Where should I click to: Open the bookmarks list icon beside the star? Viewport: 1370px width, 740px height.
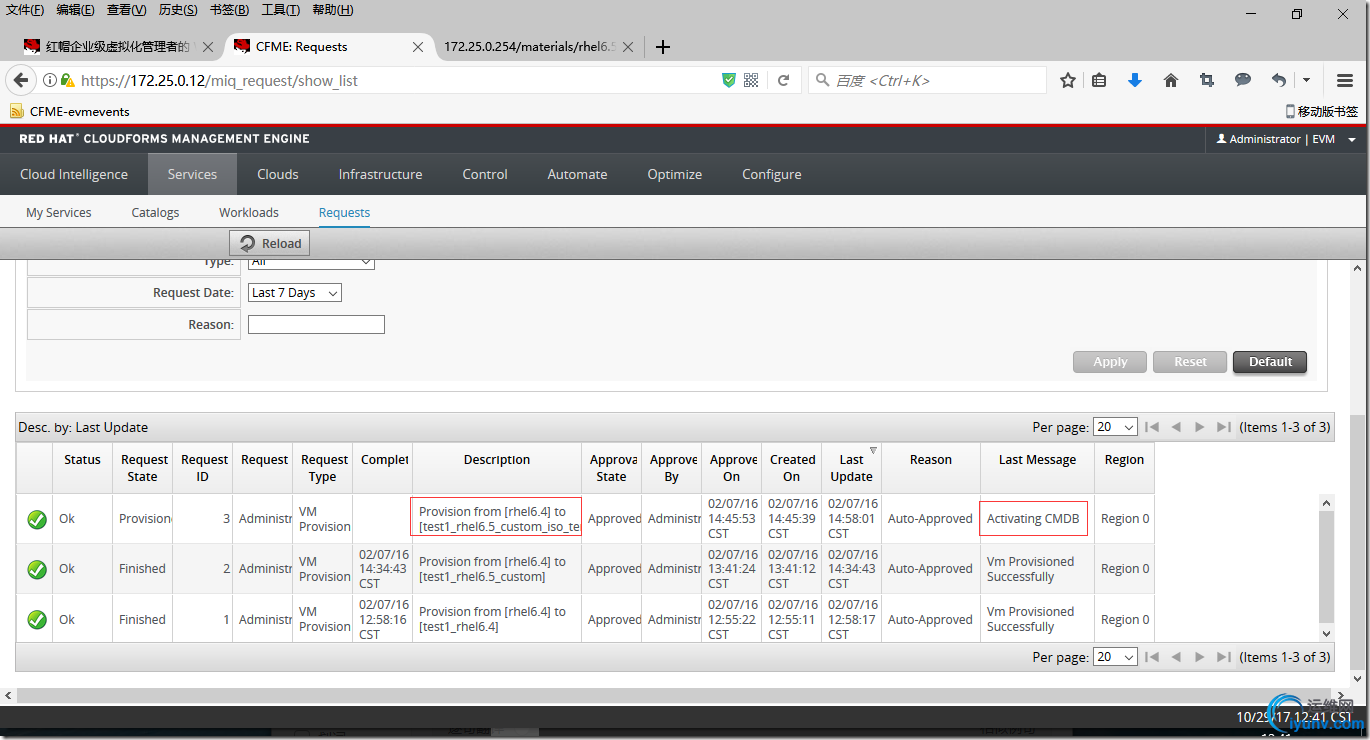(1099, 80)
